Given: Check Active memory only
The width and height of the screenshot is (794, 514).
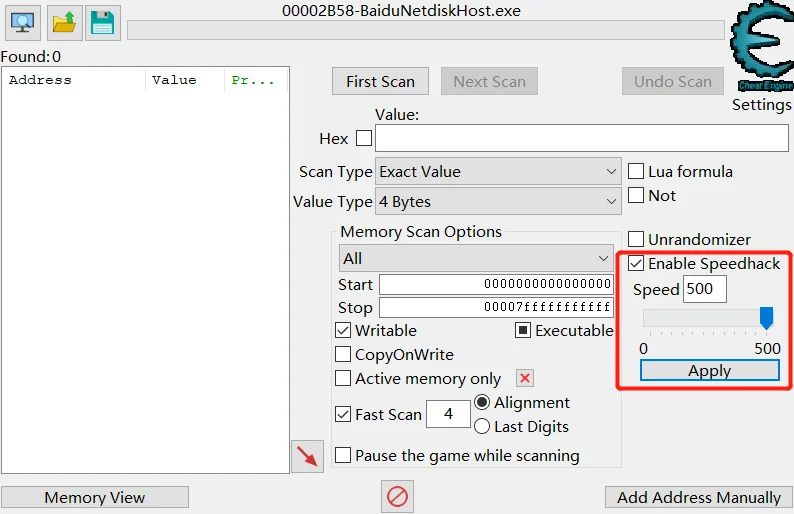Looking at the screenshot, I should pyautogui.click(x=343, y=378).
